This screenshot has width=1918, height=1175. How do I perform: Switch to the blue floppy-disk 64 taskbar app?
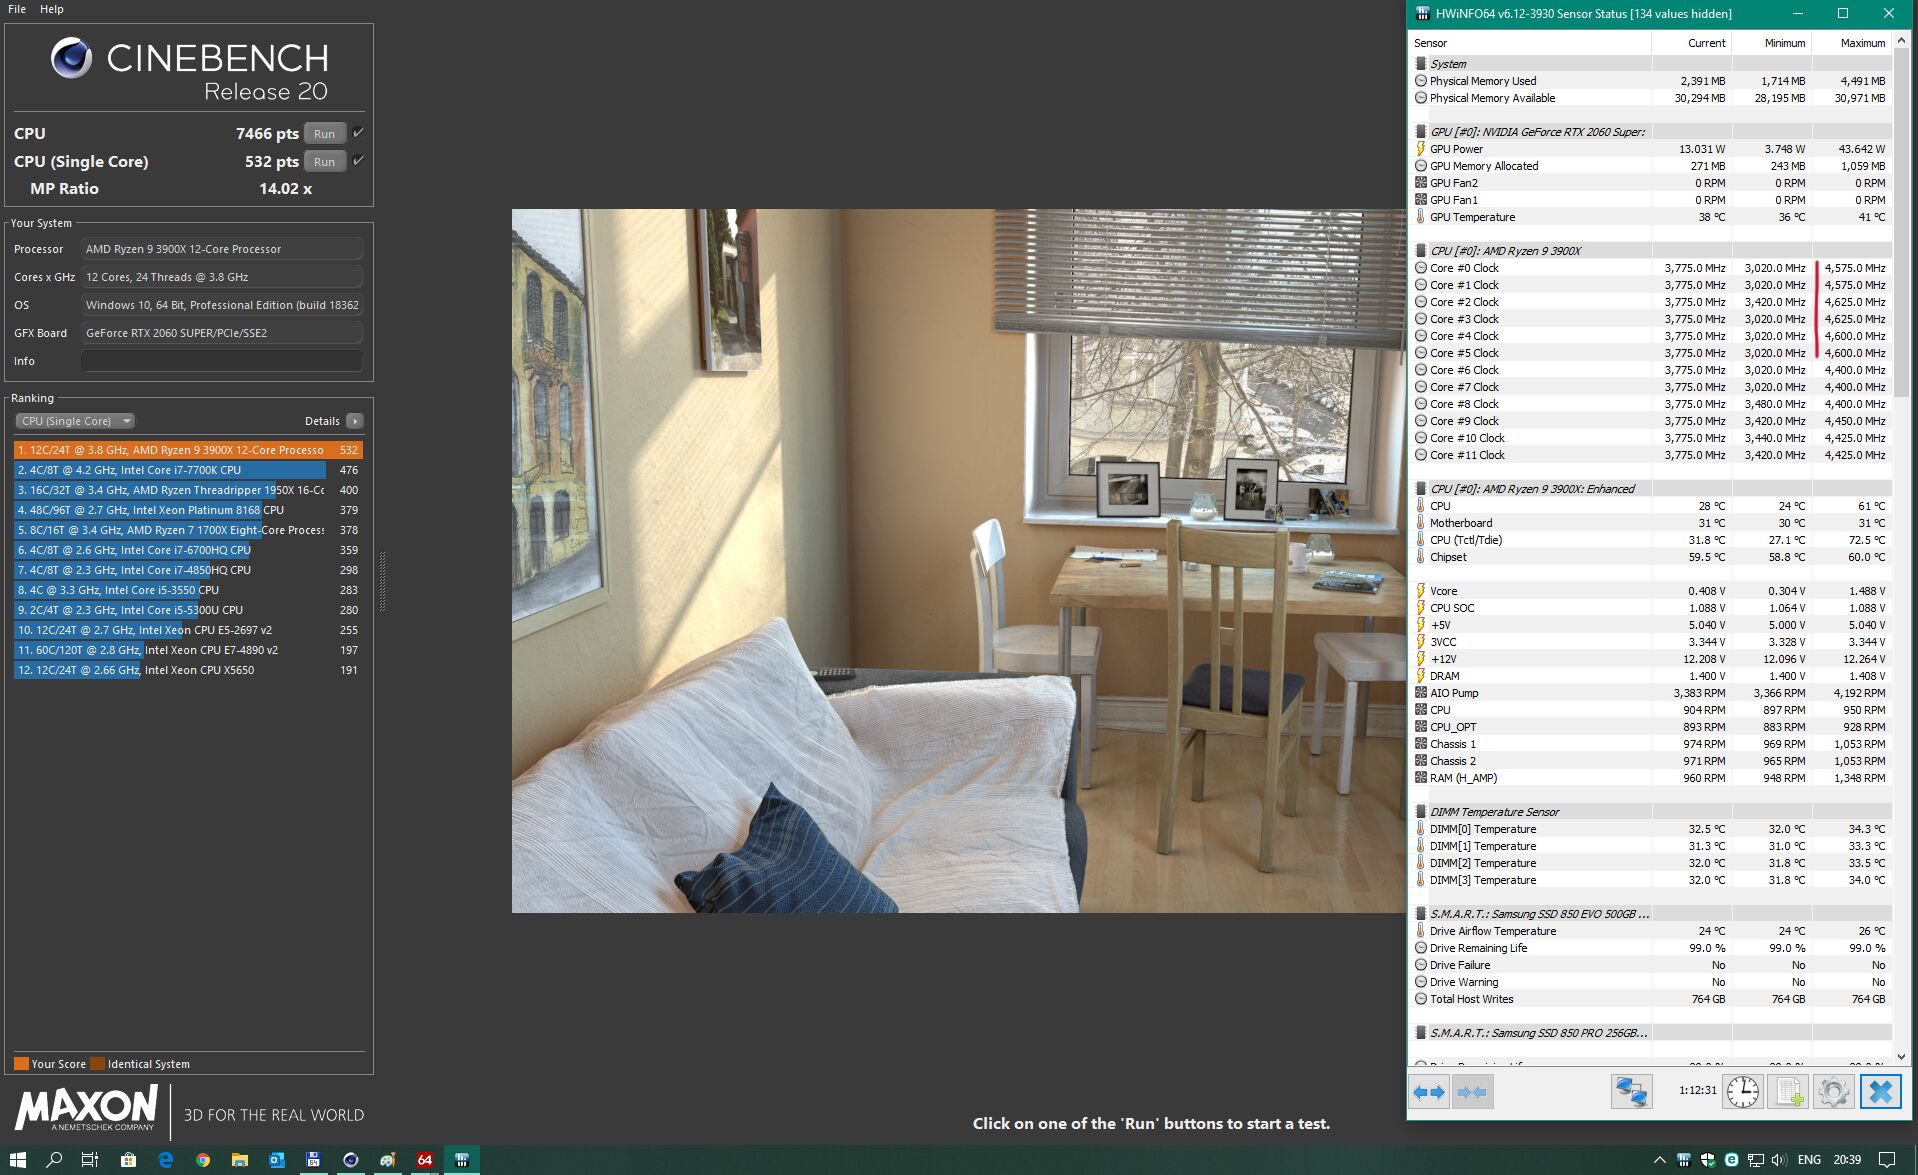313,1160
